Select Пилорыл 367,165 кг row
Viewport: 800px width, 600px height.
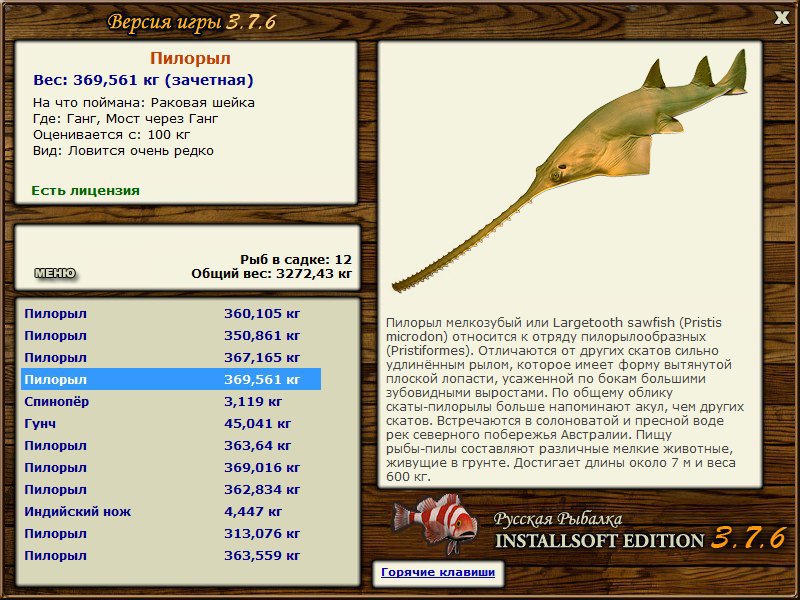click(171, 357)
